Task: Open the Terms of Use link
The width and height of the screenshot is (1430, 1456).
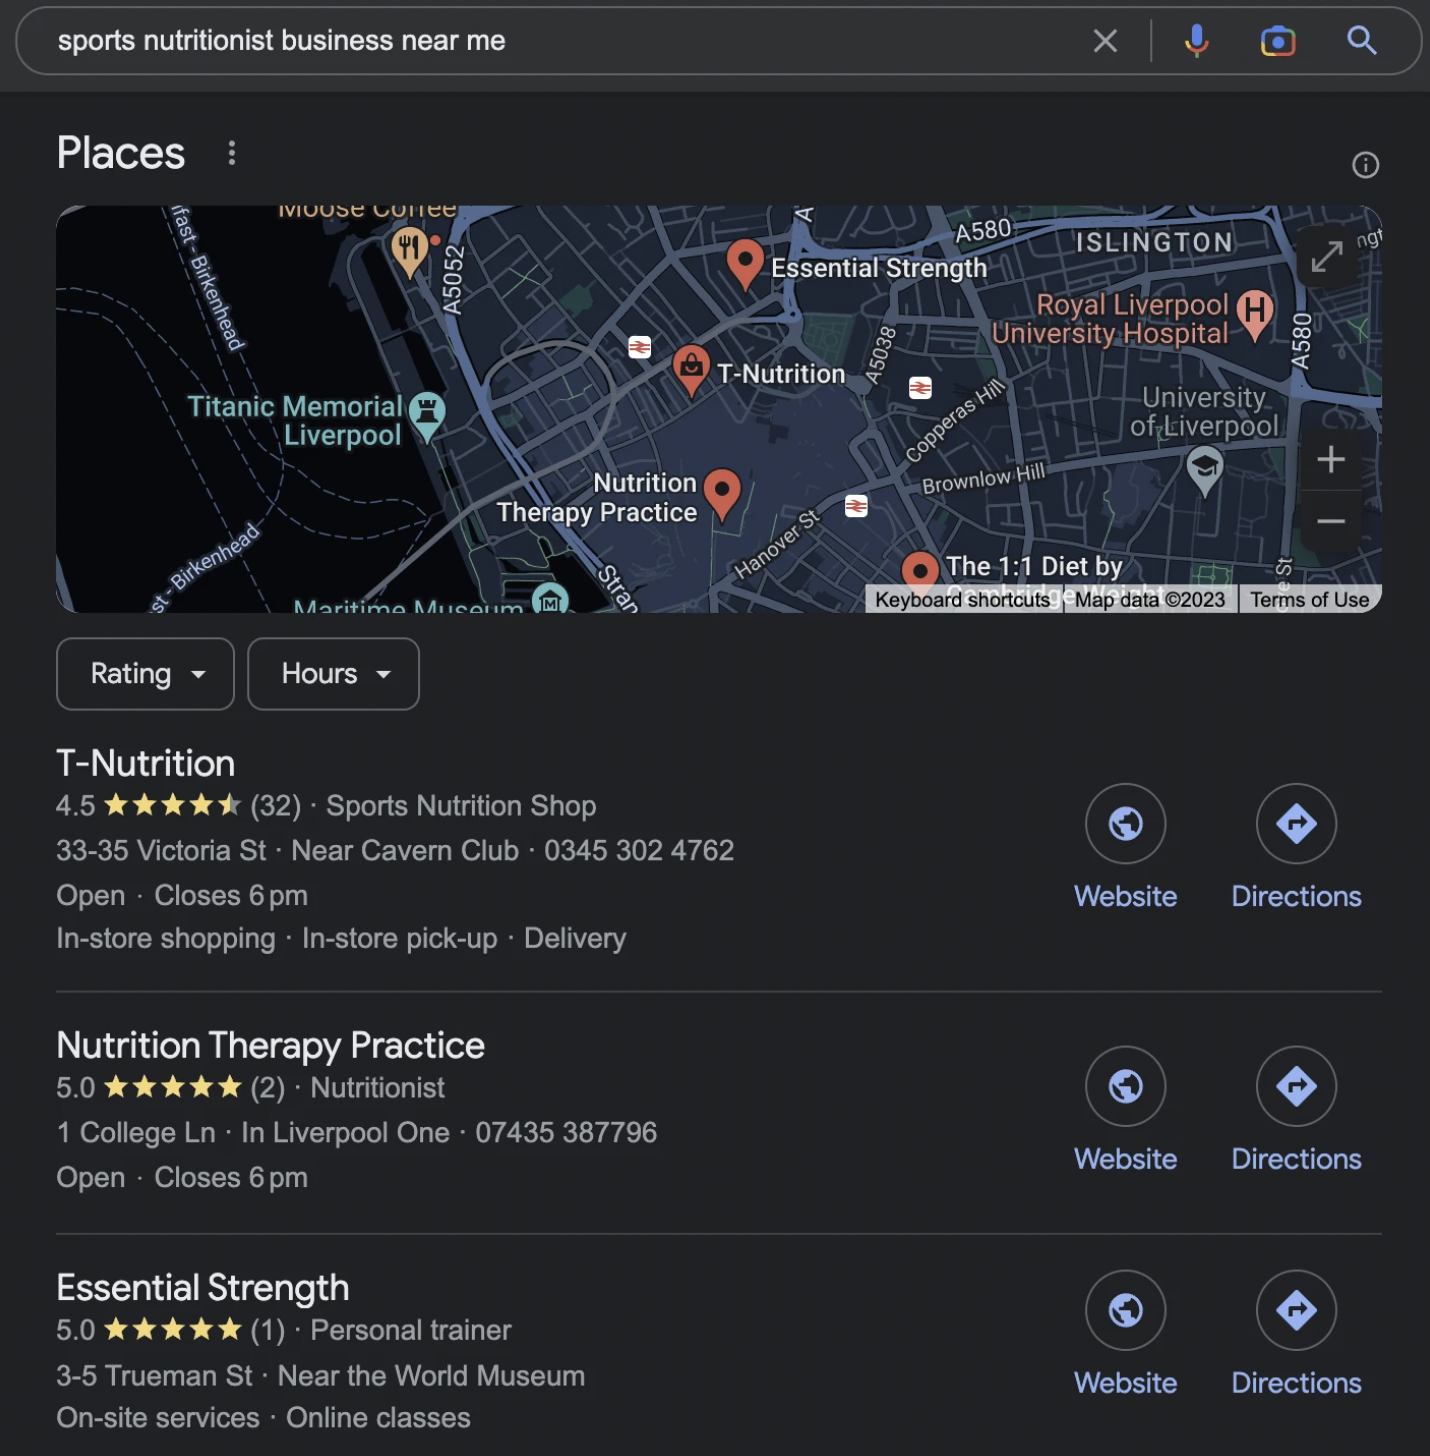Action: coord(1309,600)
